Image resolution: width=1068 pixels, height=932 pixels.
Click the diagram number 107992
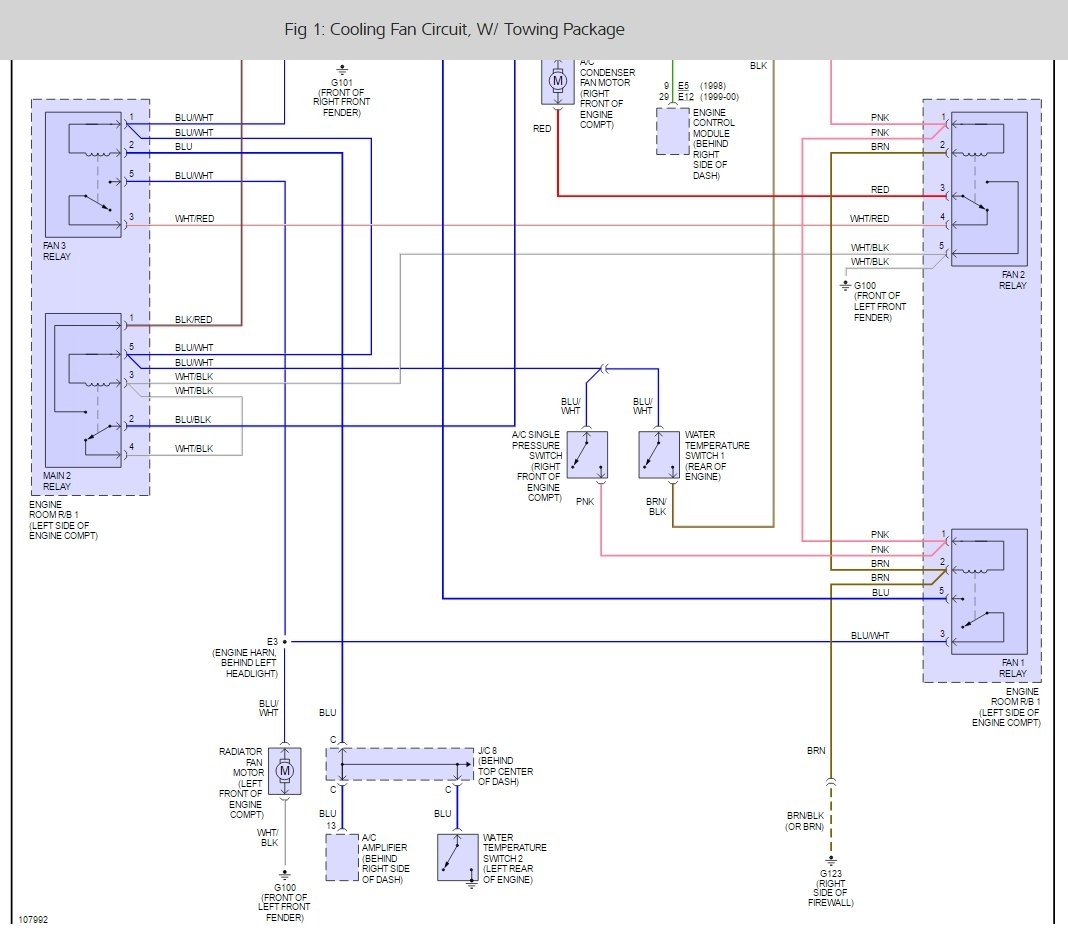tap(33, 920)
